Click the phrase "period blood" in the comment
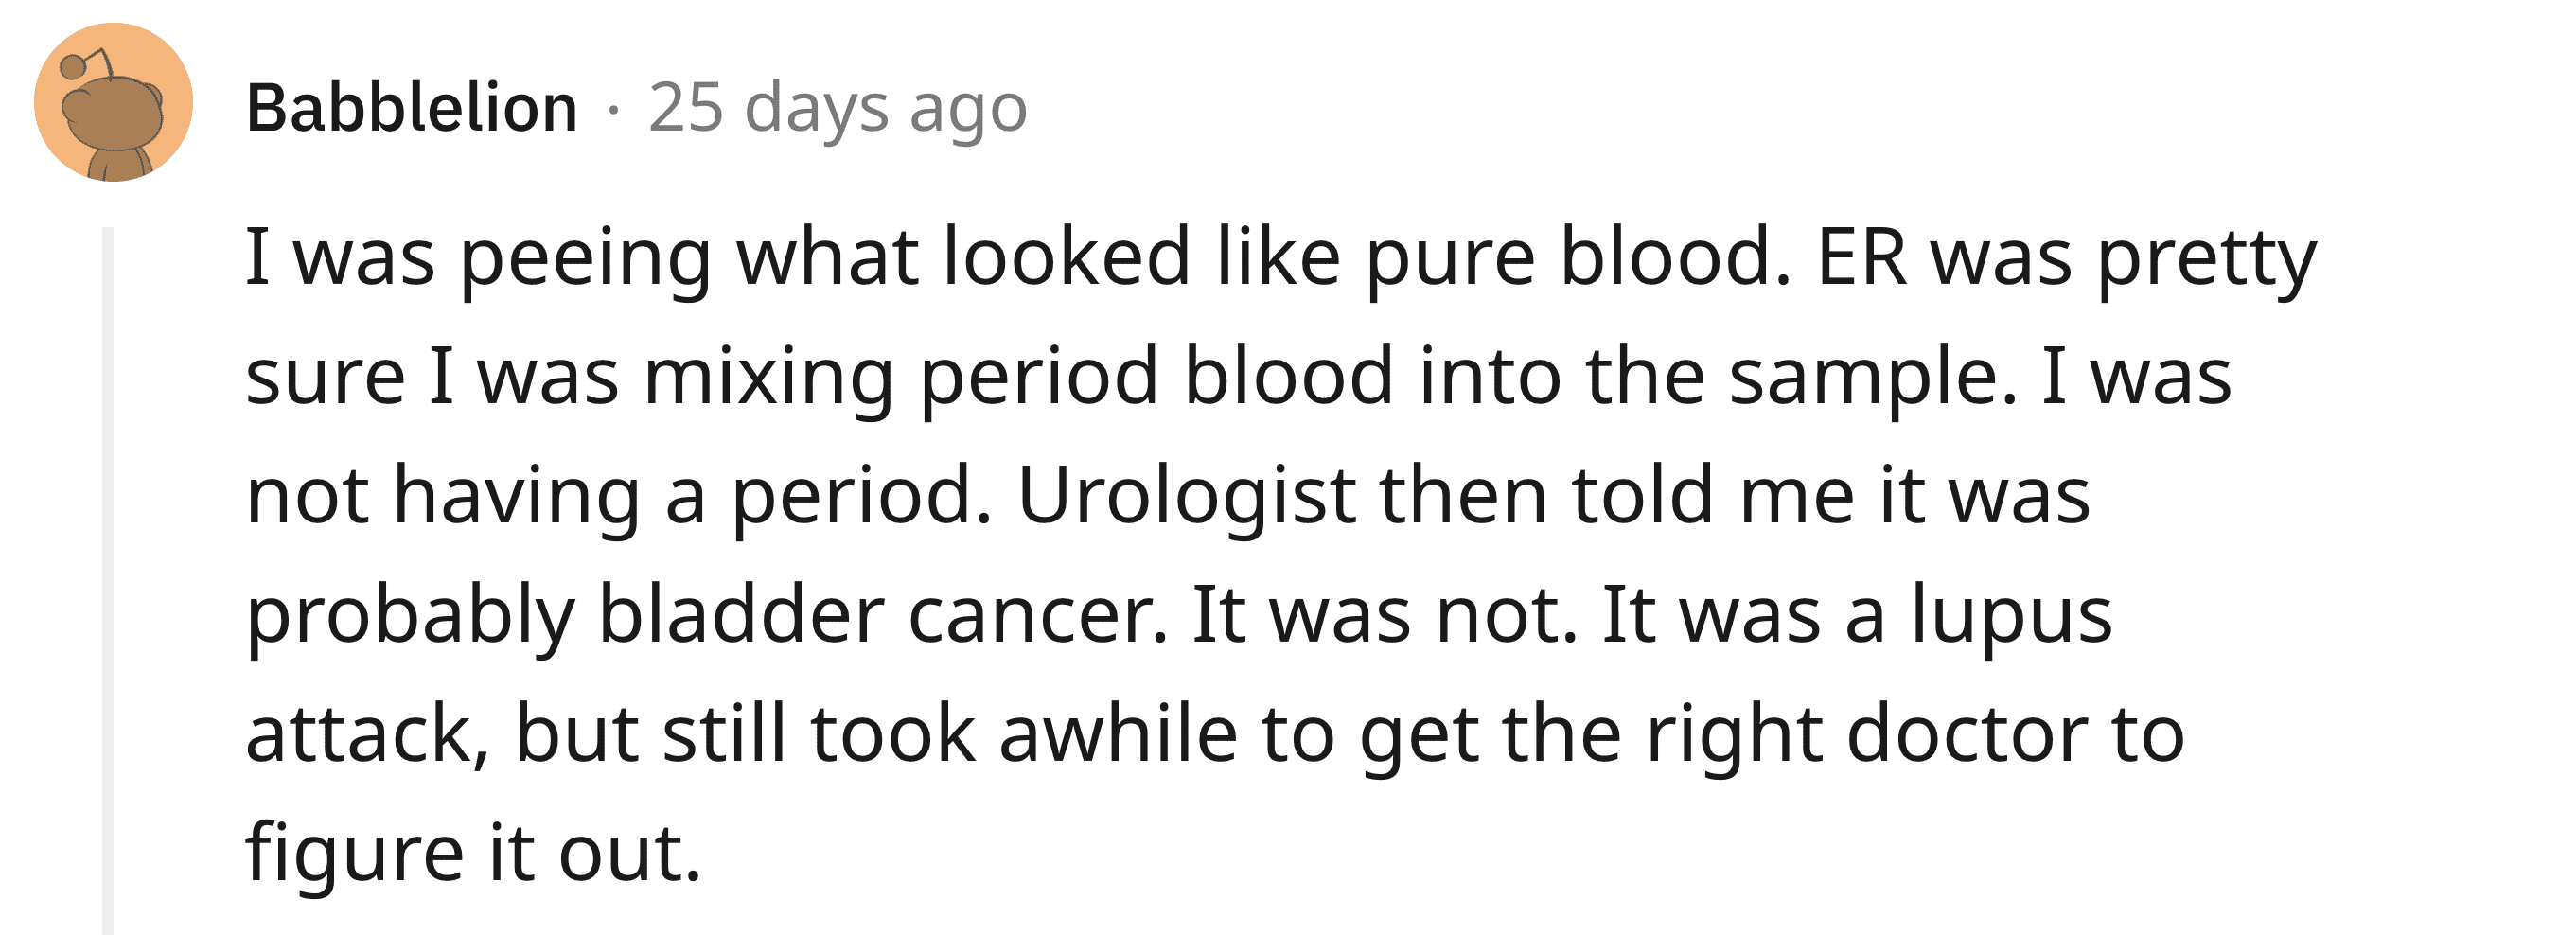The height and width of the screenshot is (935, 2576). (1157, 377)
